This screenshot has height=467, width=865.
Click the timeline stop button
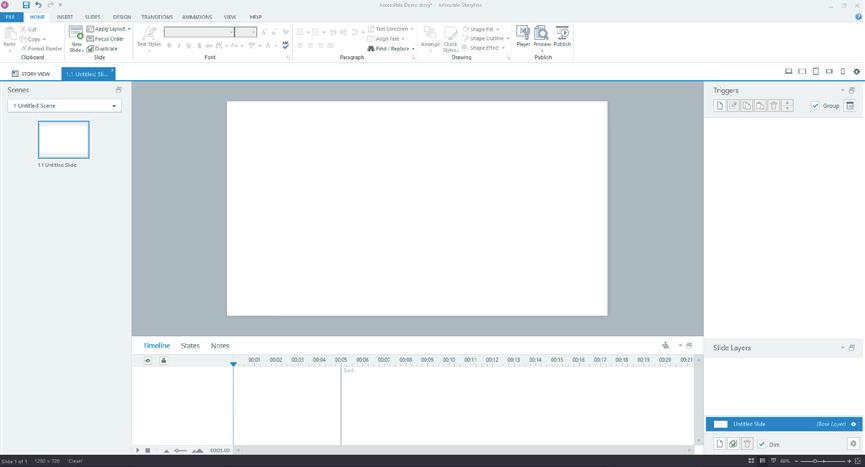148,450
